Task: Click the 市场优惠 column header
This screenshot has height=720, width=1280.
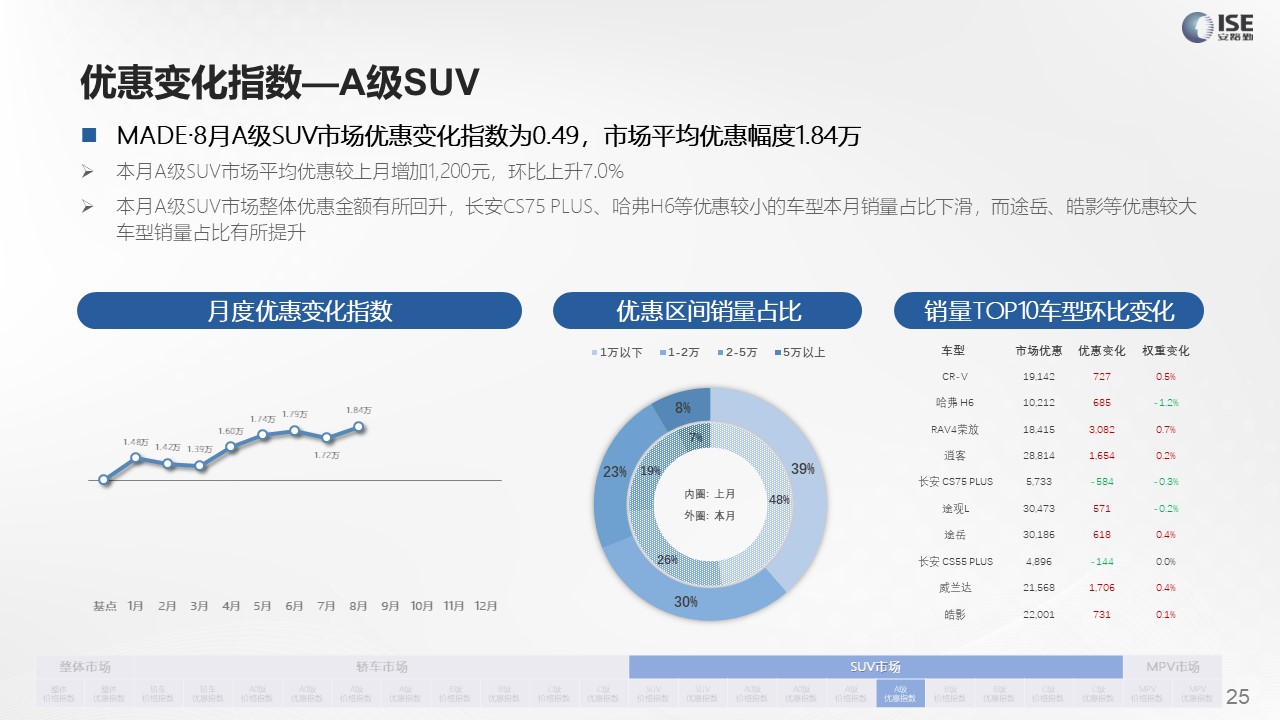Action: click(x=1039, y=351)
